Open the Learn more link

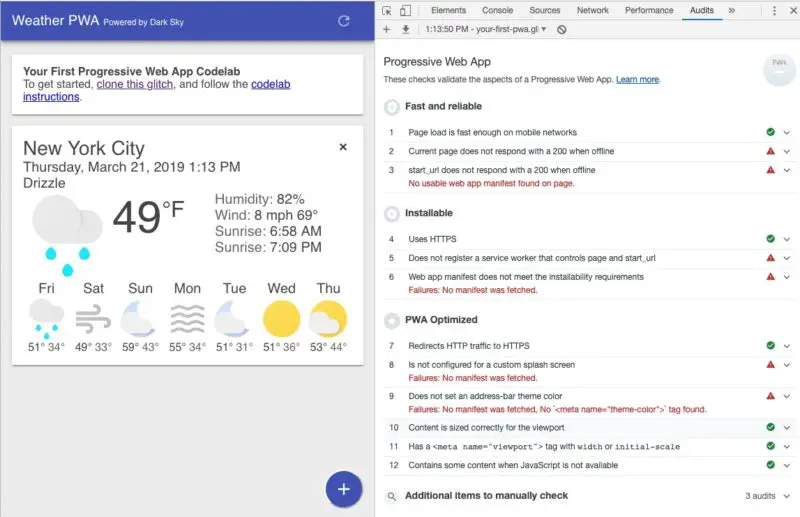637,80
